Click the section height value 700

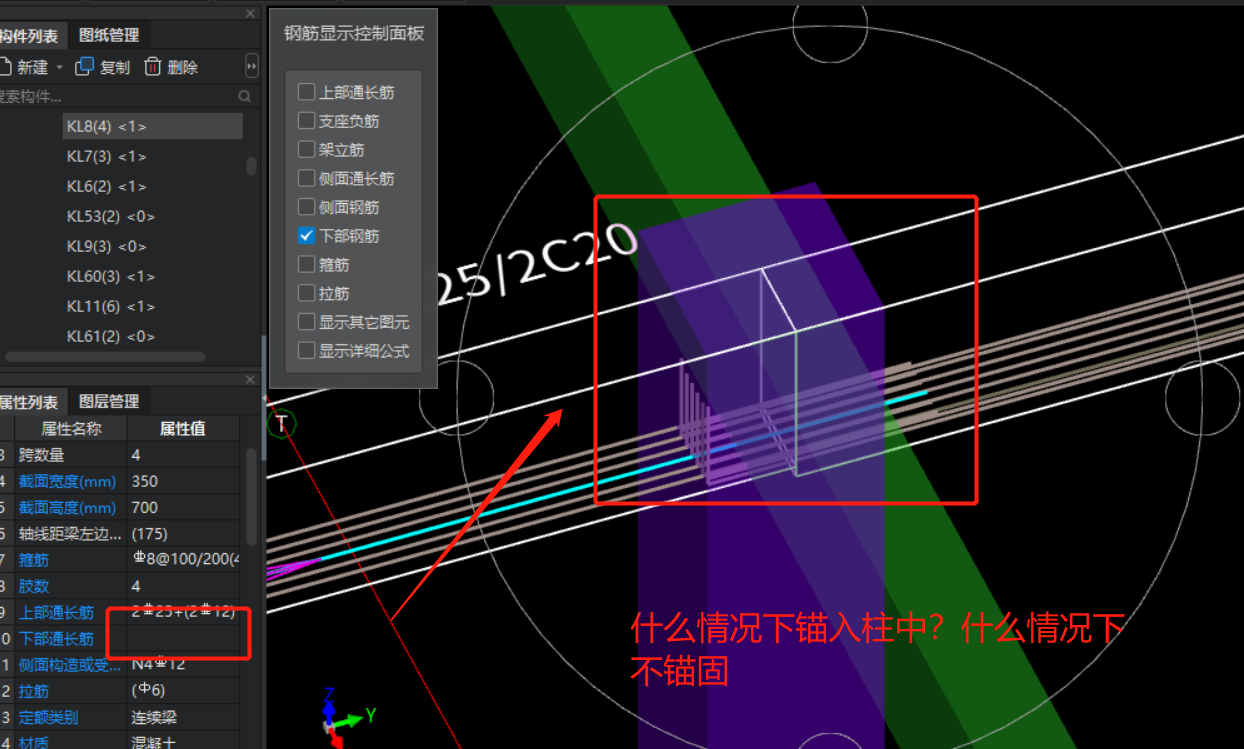pos(145,507)
